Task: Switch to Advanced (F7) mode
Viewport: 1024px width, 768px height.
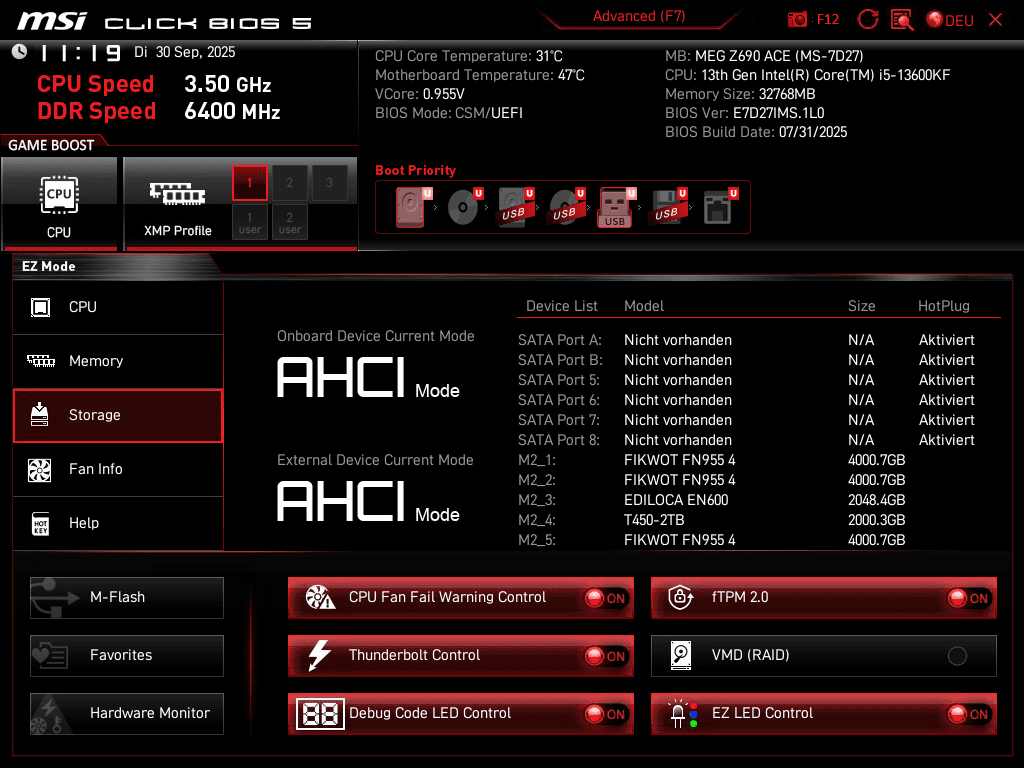Action: pos(639,16)
